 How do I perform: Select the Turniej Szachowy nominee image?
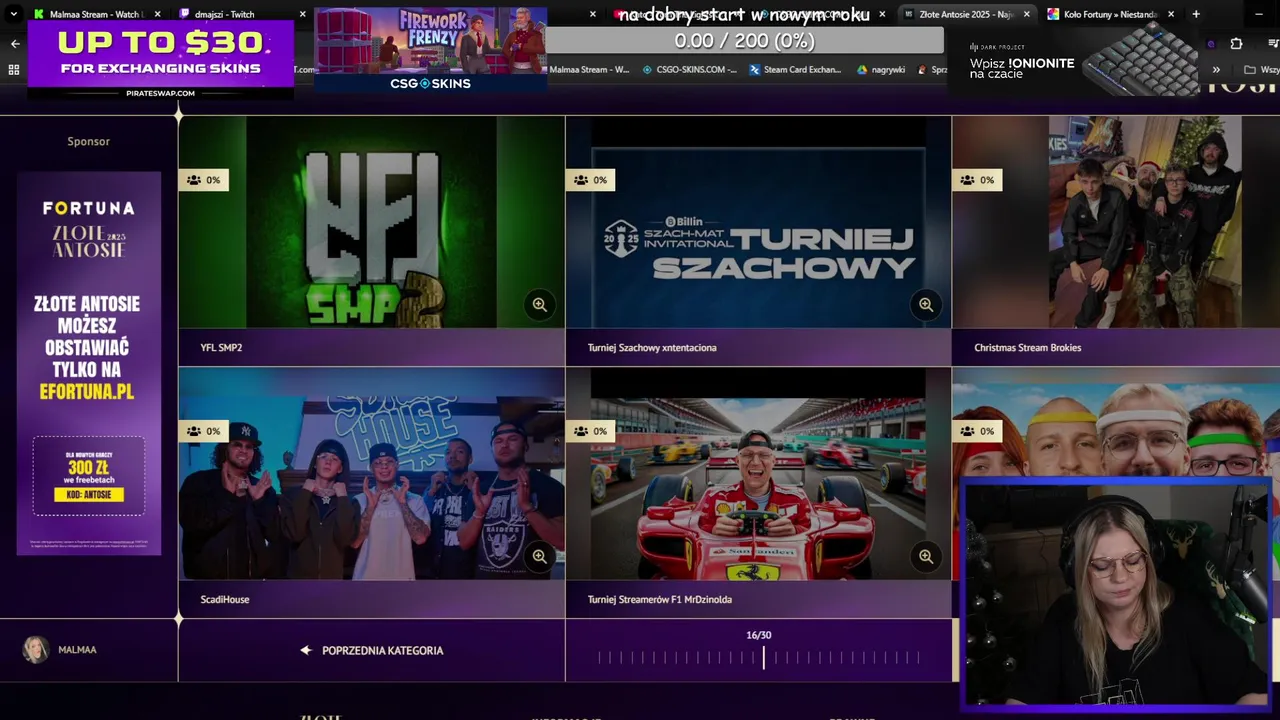coord(758,222)
